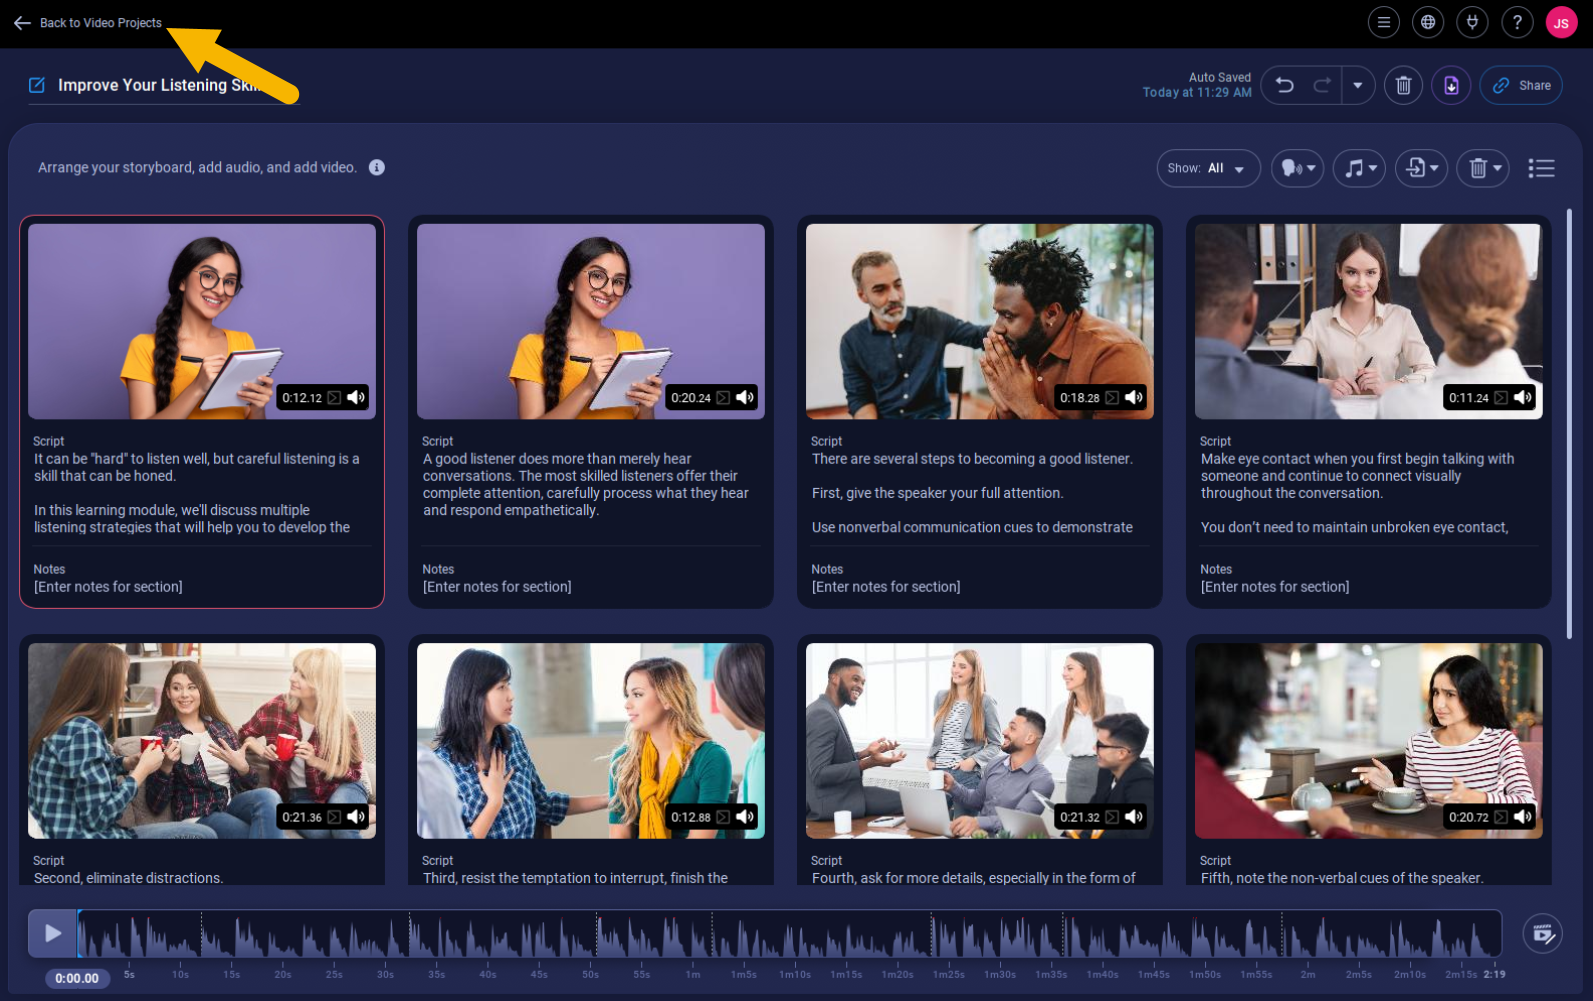Play the video timeline
This screenshot has height=1001, width=1593.
[52, 933]
